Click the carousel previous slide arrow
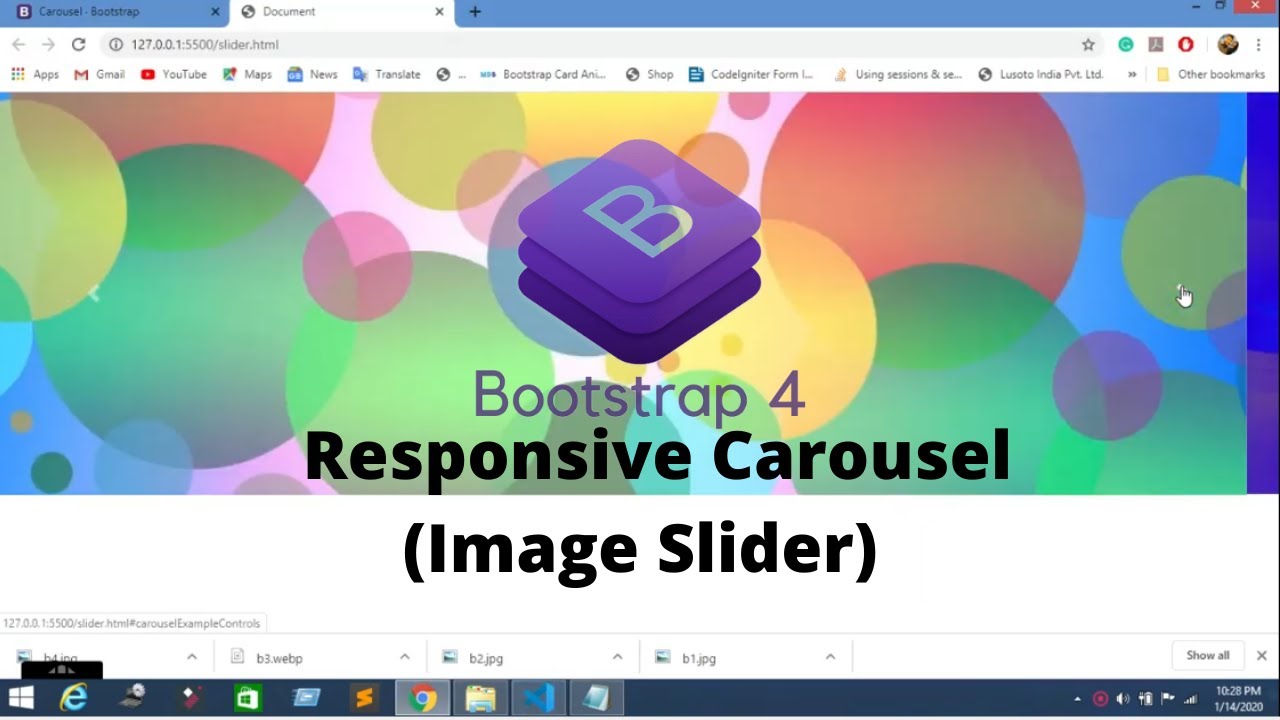Viewport: 1280px width, 720px height. pyautogui.click(x=94, y=293)
